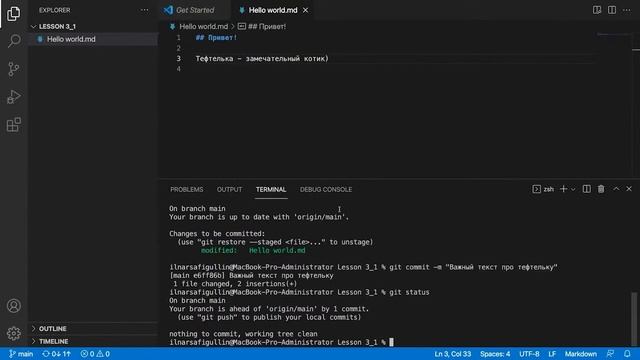Open notifications bell in status bar
The width and height of the screenshot is (640, 360).
627,354
